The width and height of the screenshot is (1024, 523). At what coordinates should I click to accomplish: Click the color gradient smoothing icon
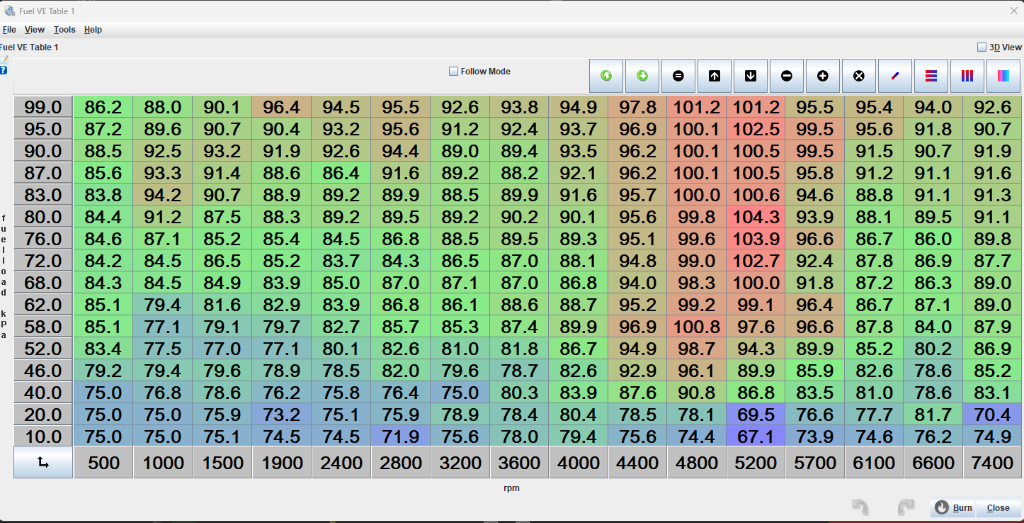[x=1003, y=75]
